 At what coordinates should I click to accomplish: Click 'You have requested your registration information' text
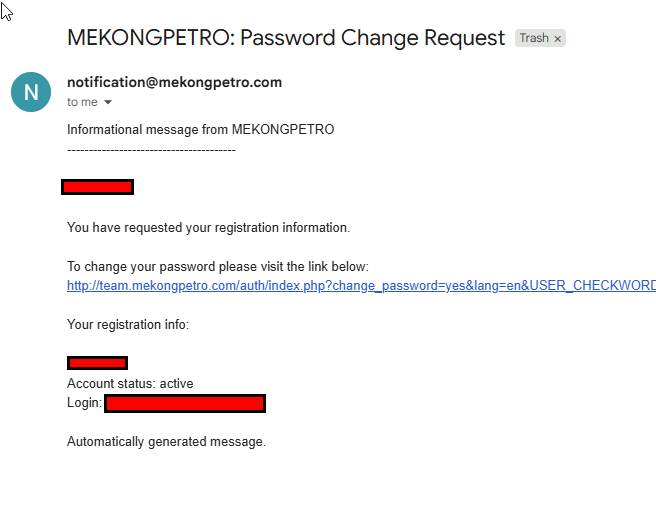208,227
